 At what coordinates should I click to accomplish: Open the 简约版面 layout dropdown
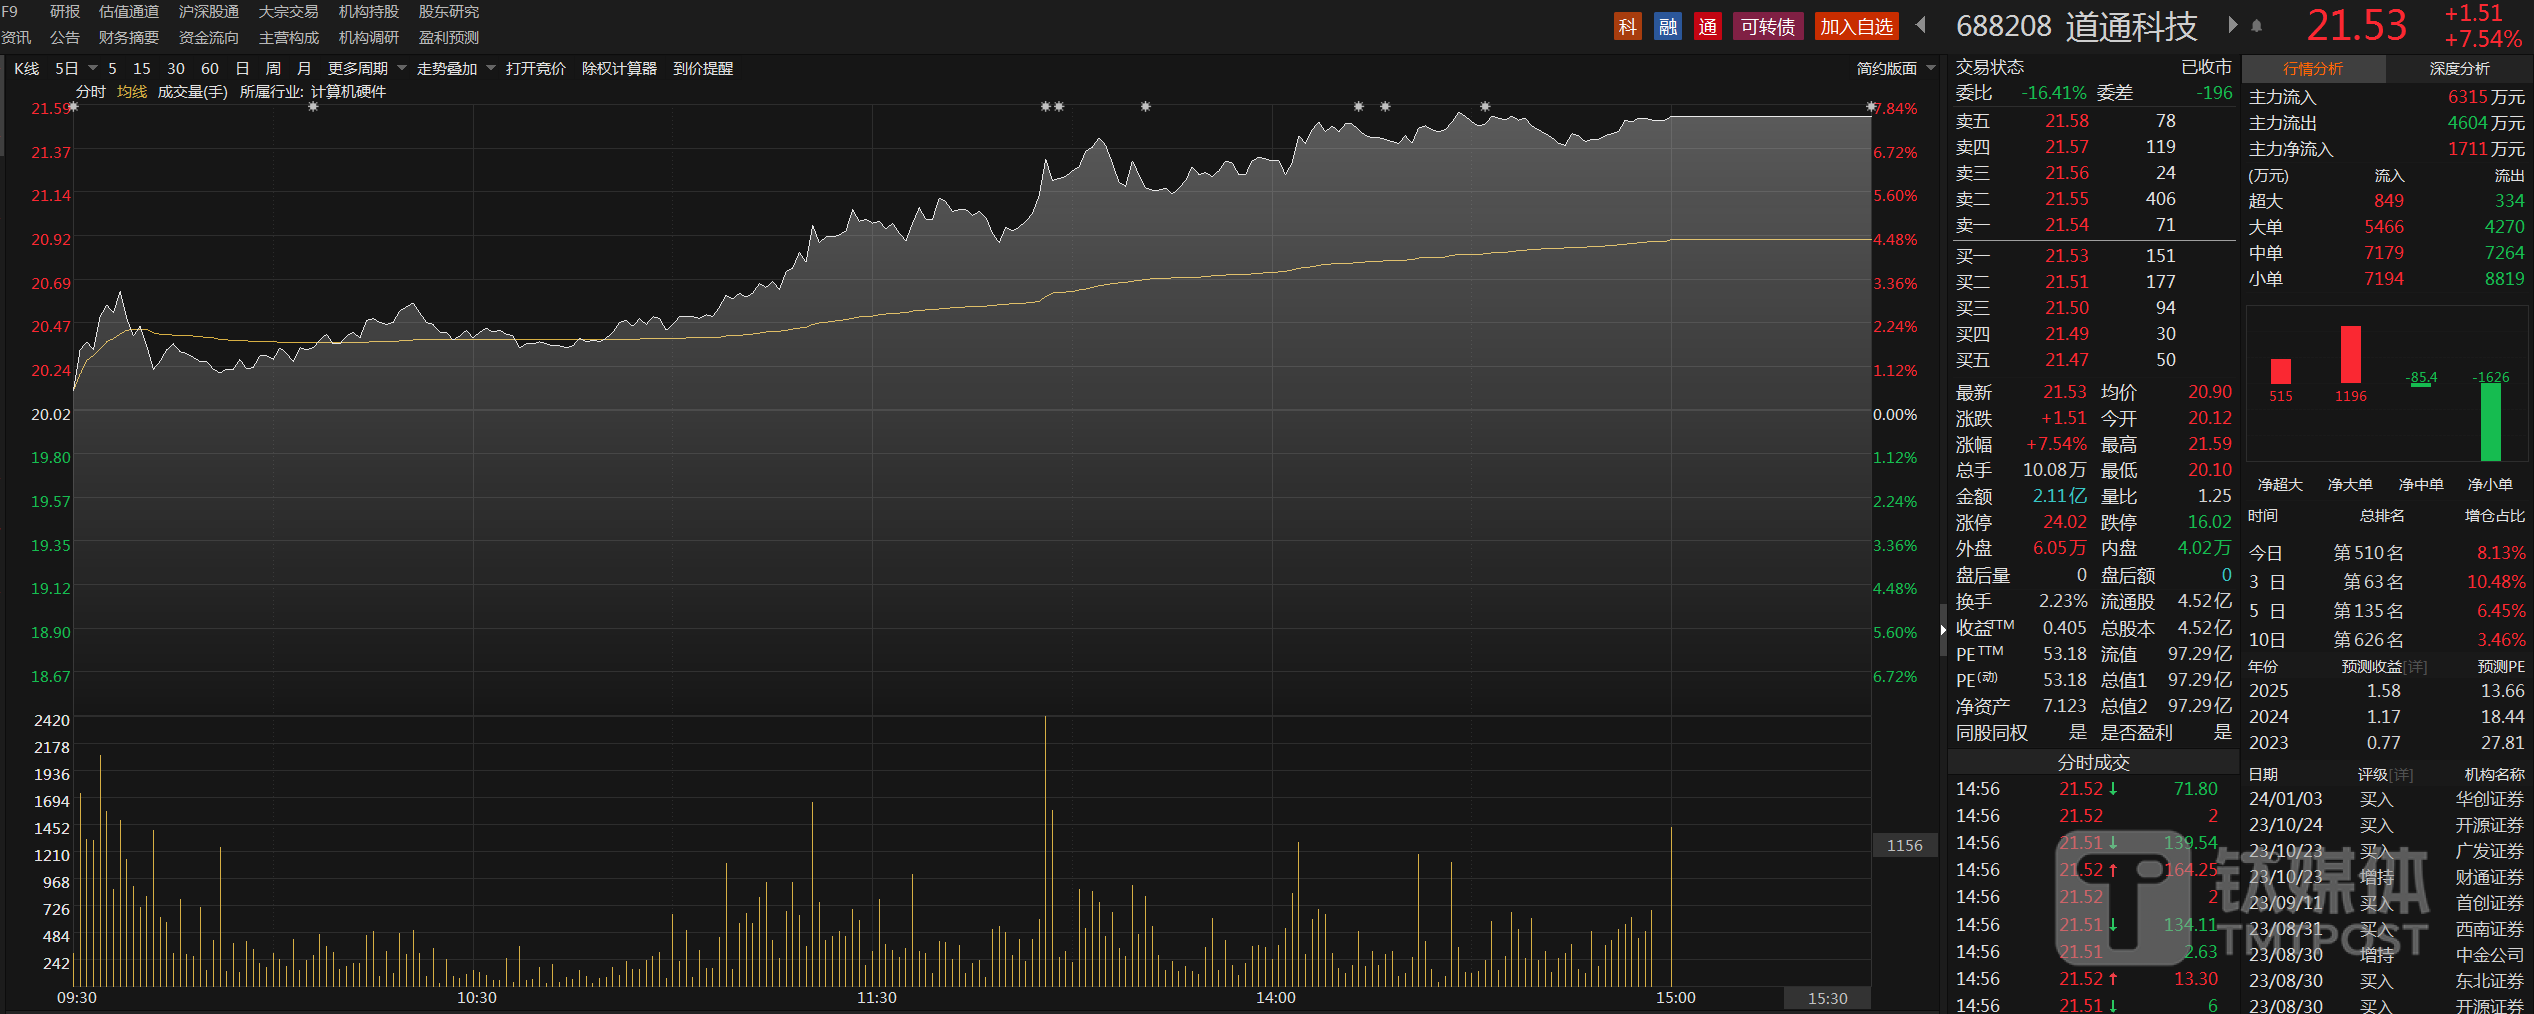[x=1931, y=68]
